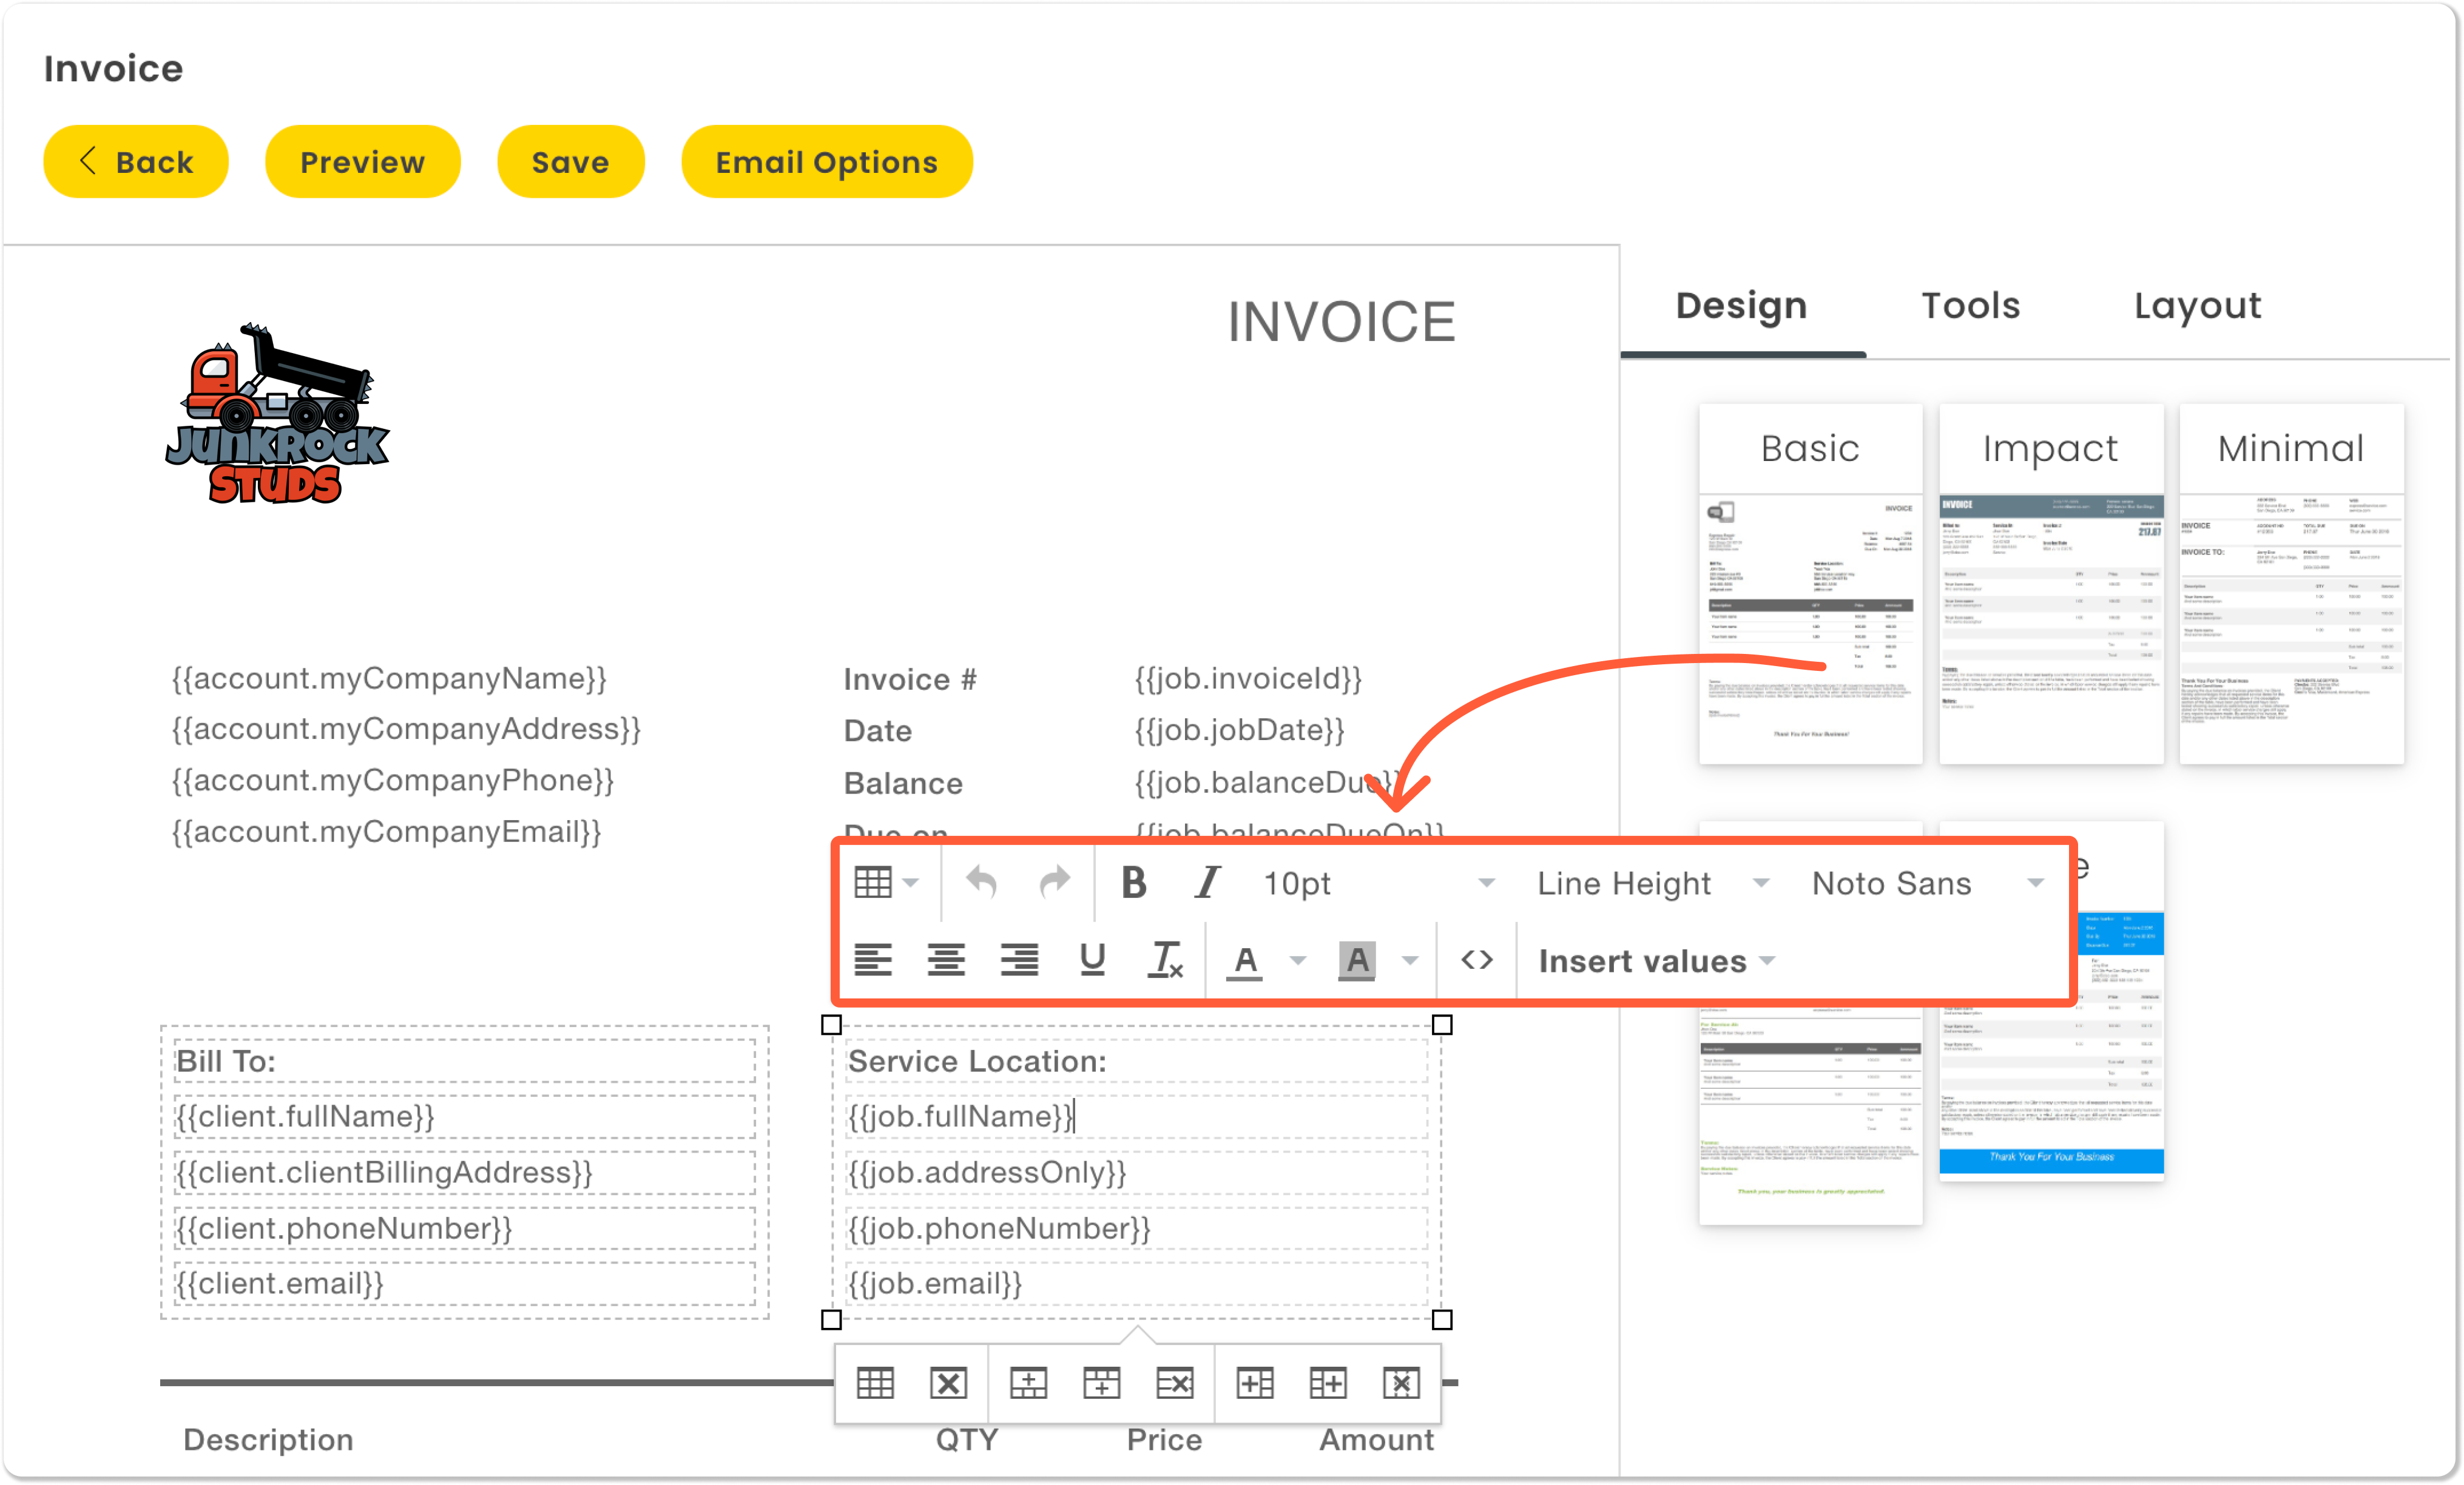Click the {{client.fullName}} cell

click(x=464, y=1116)
